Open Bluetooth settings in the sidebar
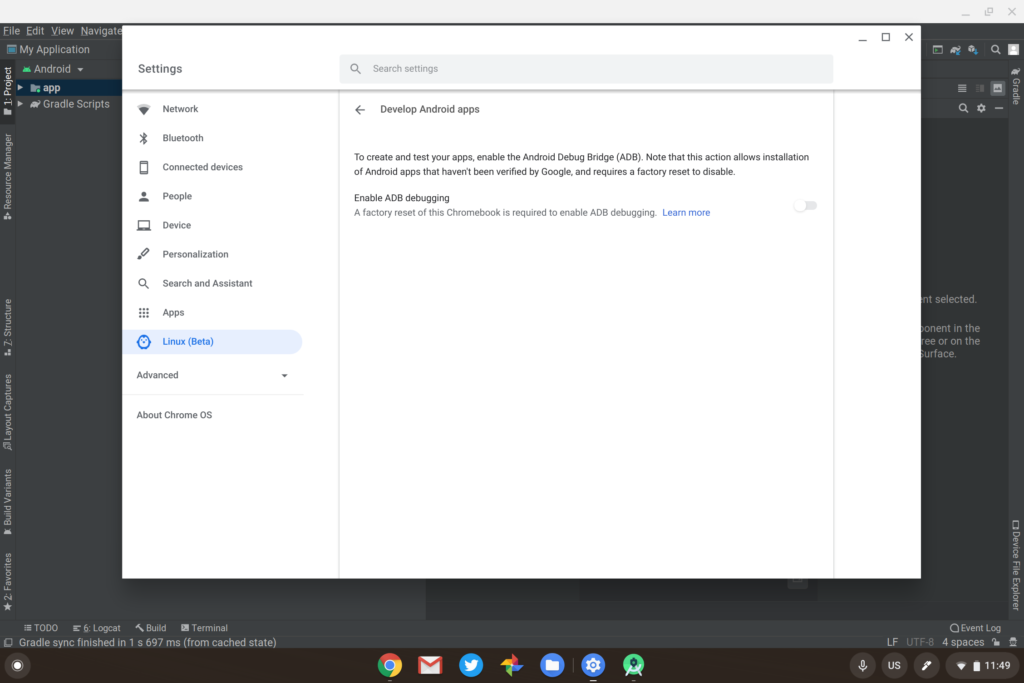Image resolution: width=1024 pixels, height=683 pixels. (x=182, y=138)
